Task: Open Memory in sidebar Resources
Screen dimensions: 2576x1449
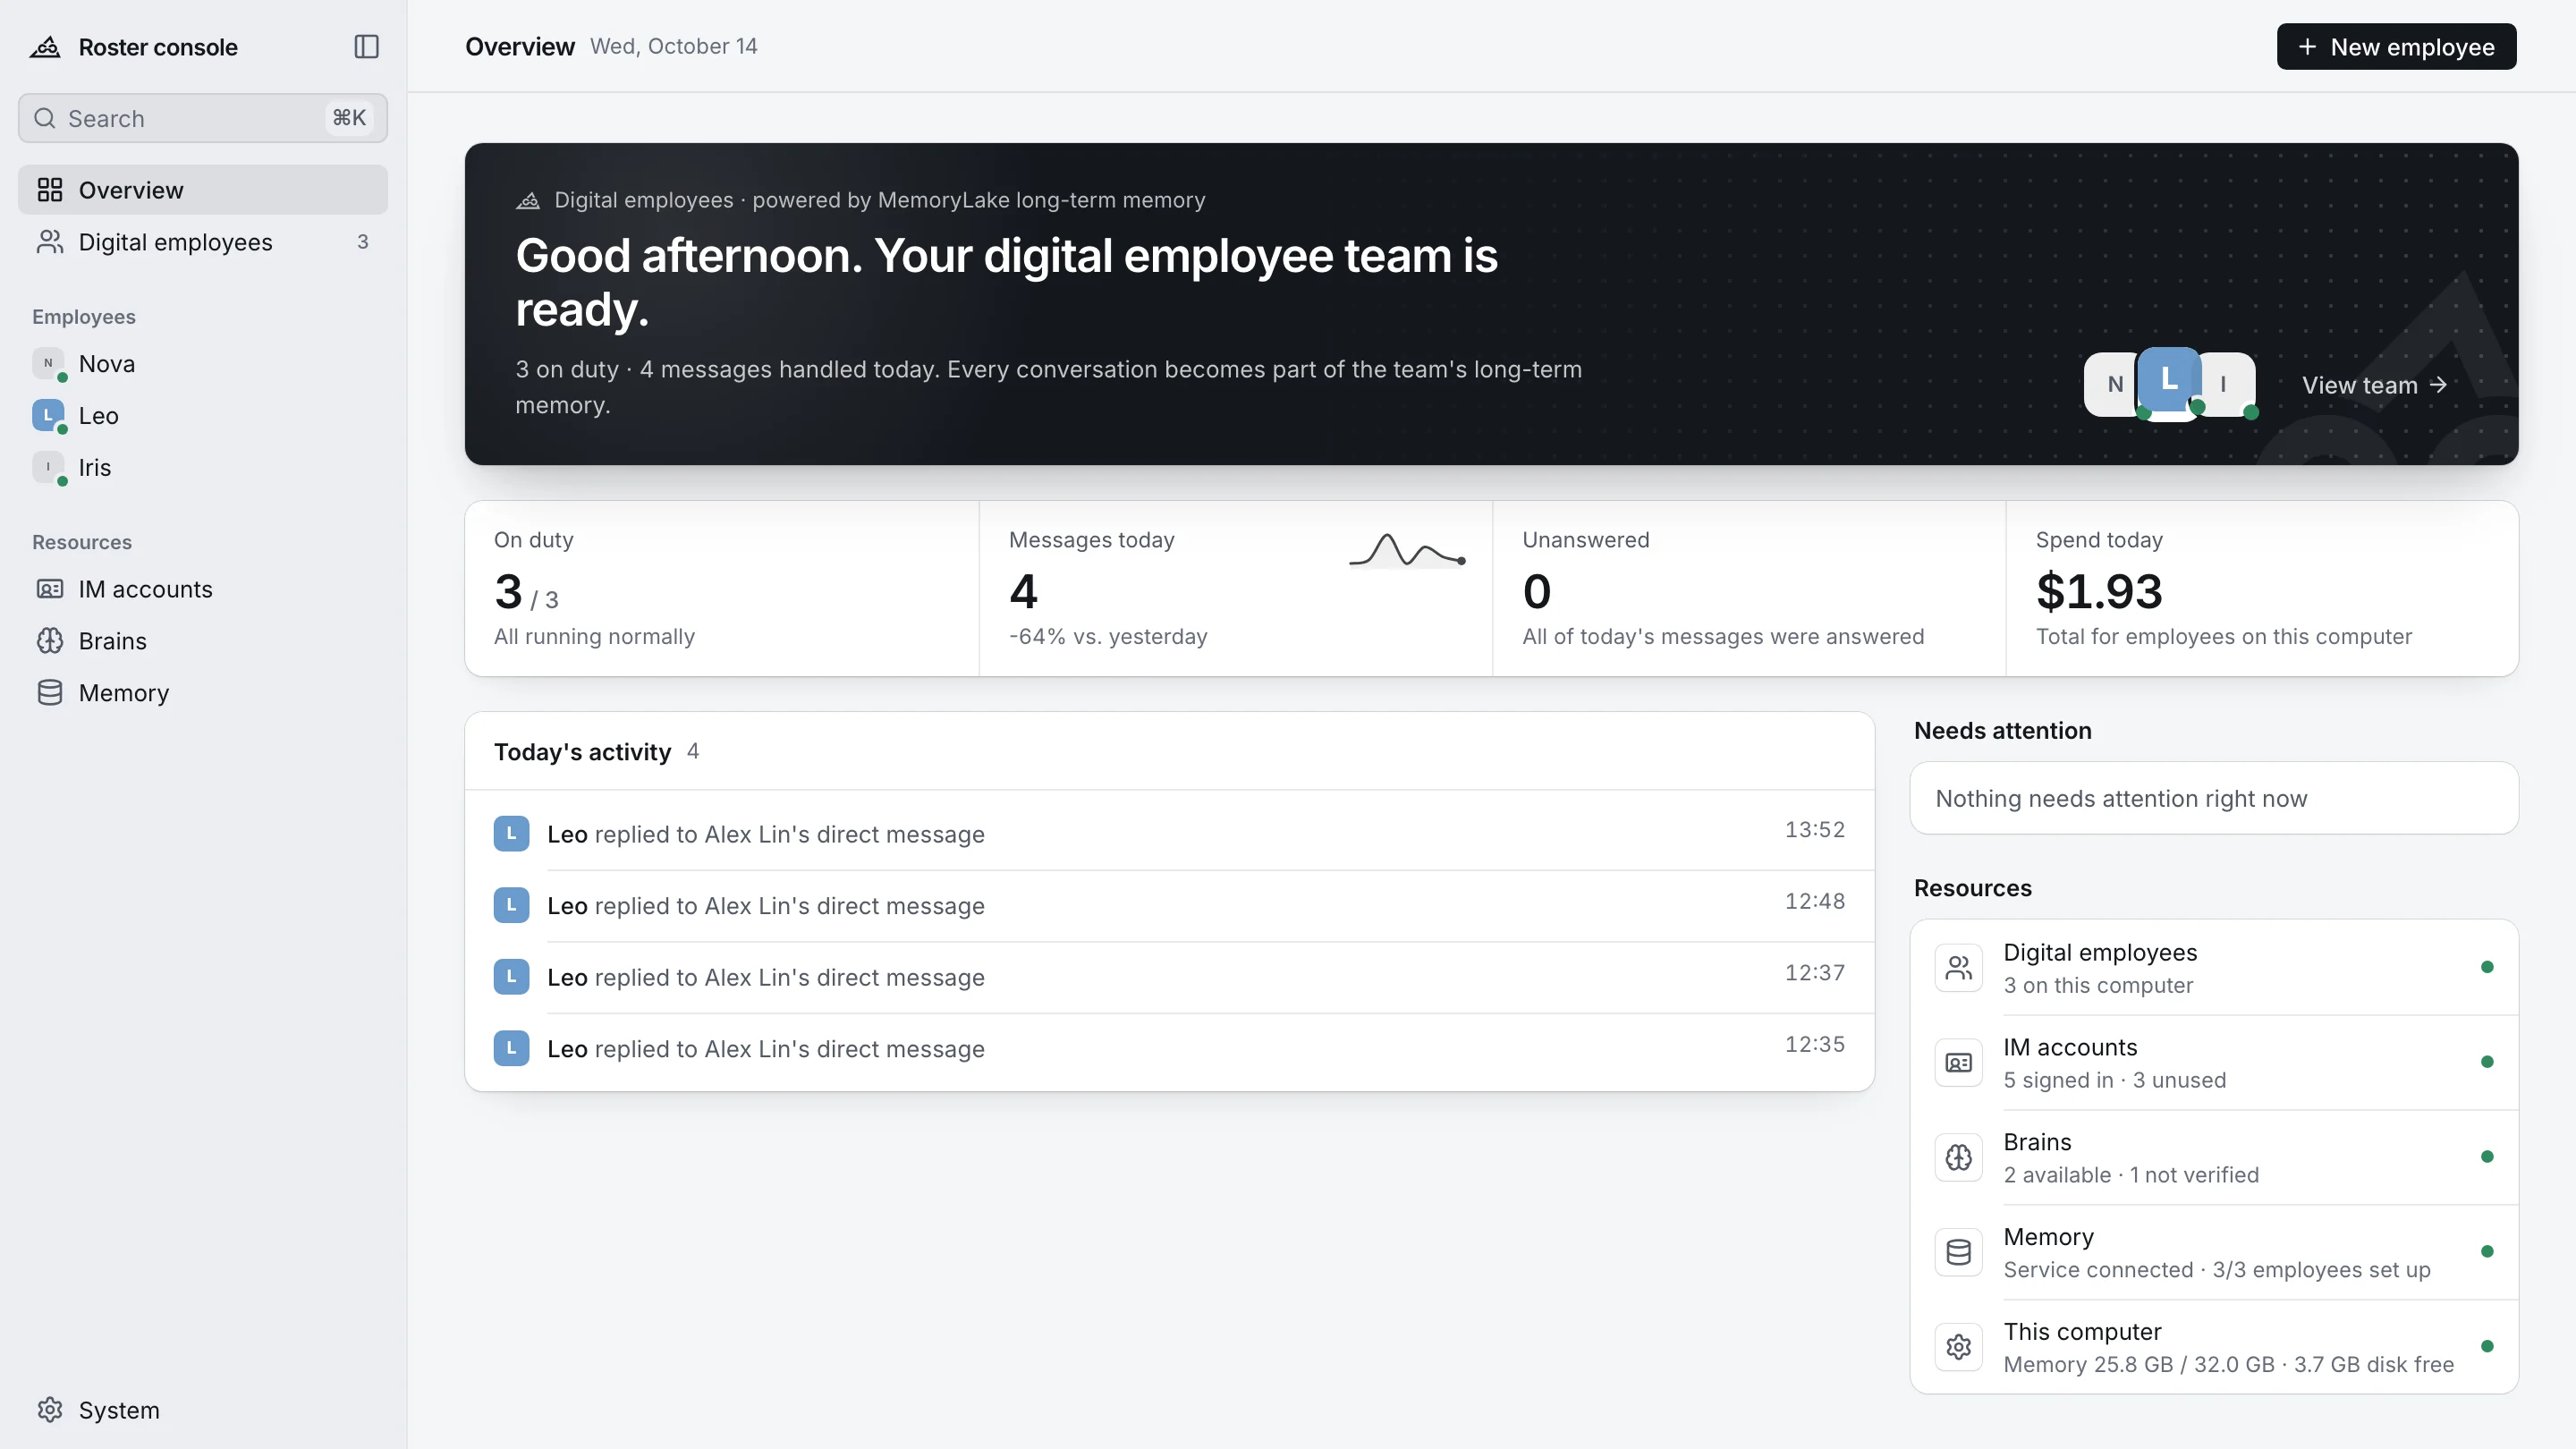Action: 202,693
